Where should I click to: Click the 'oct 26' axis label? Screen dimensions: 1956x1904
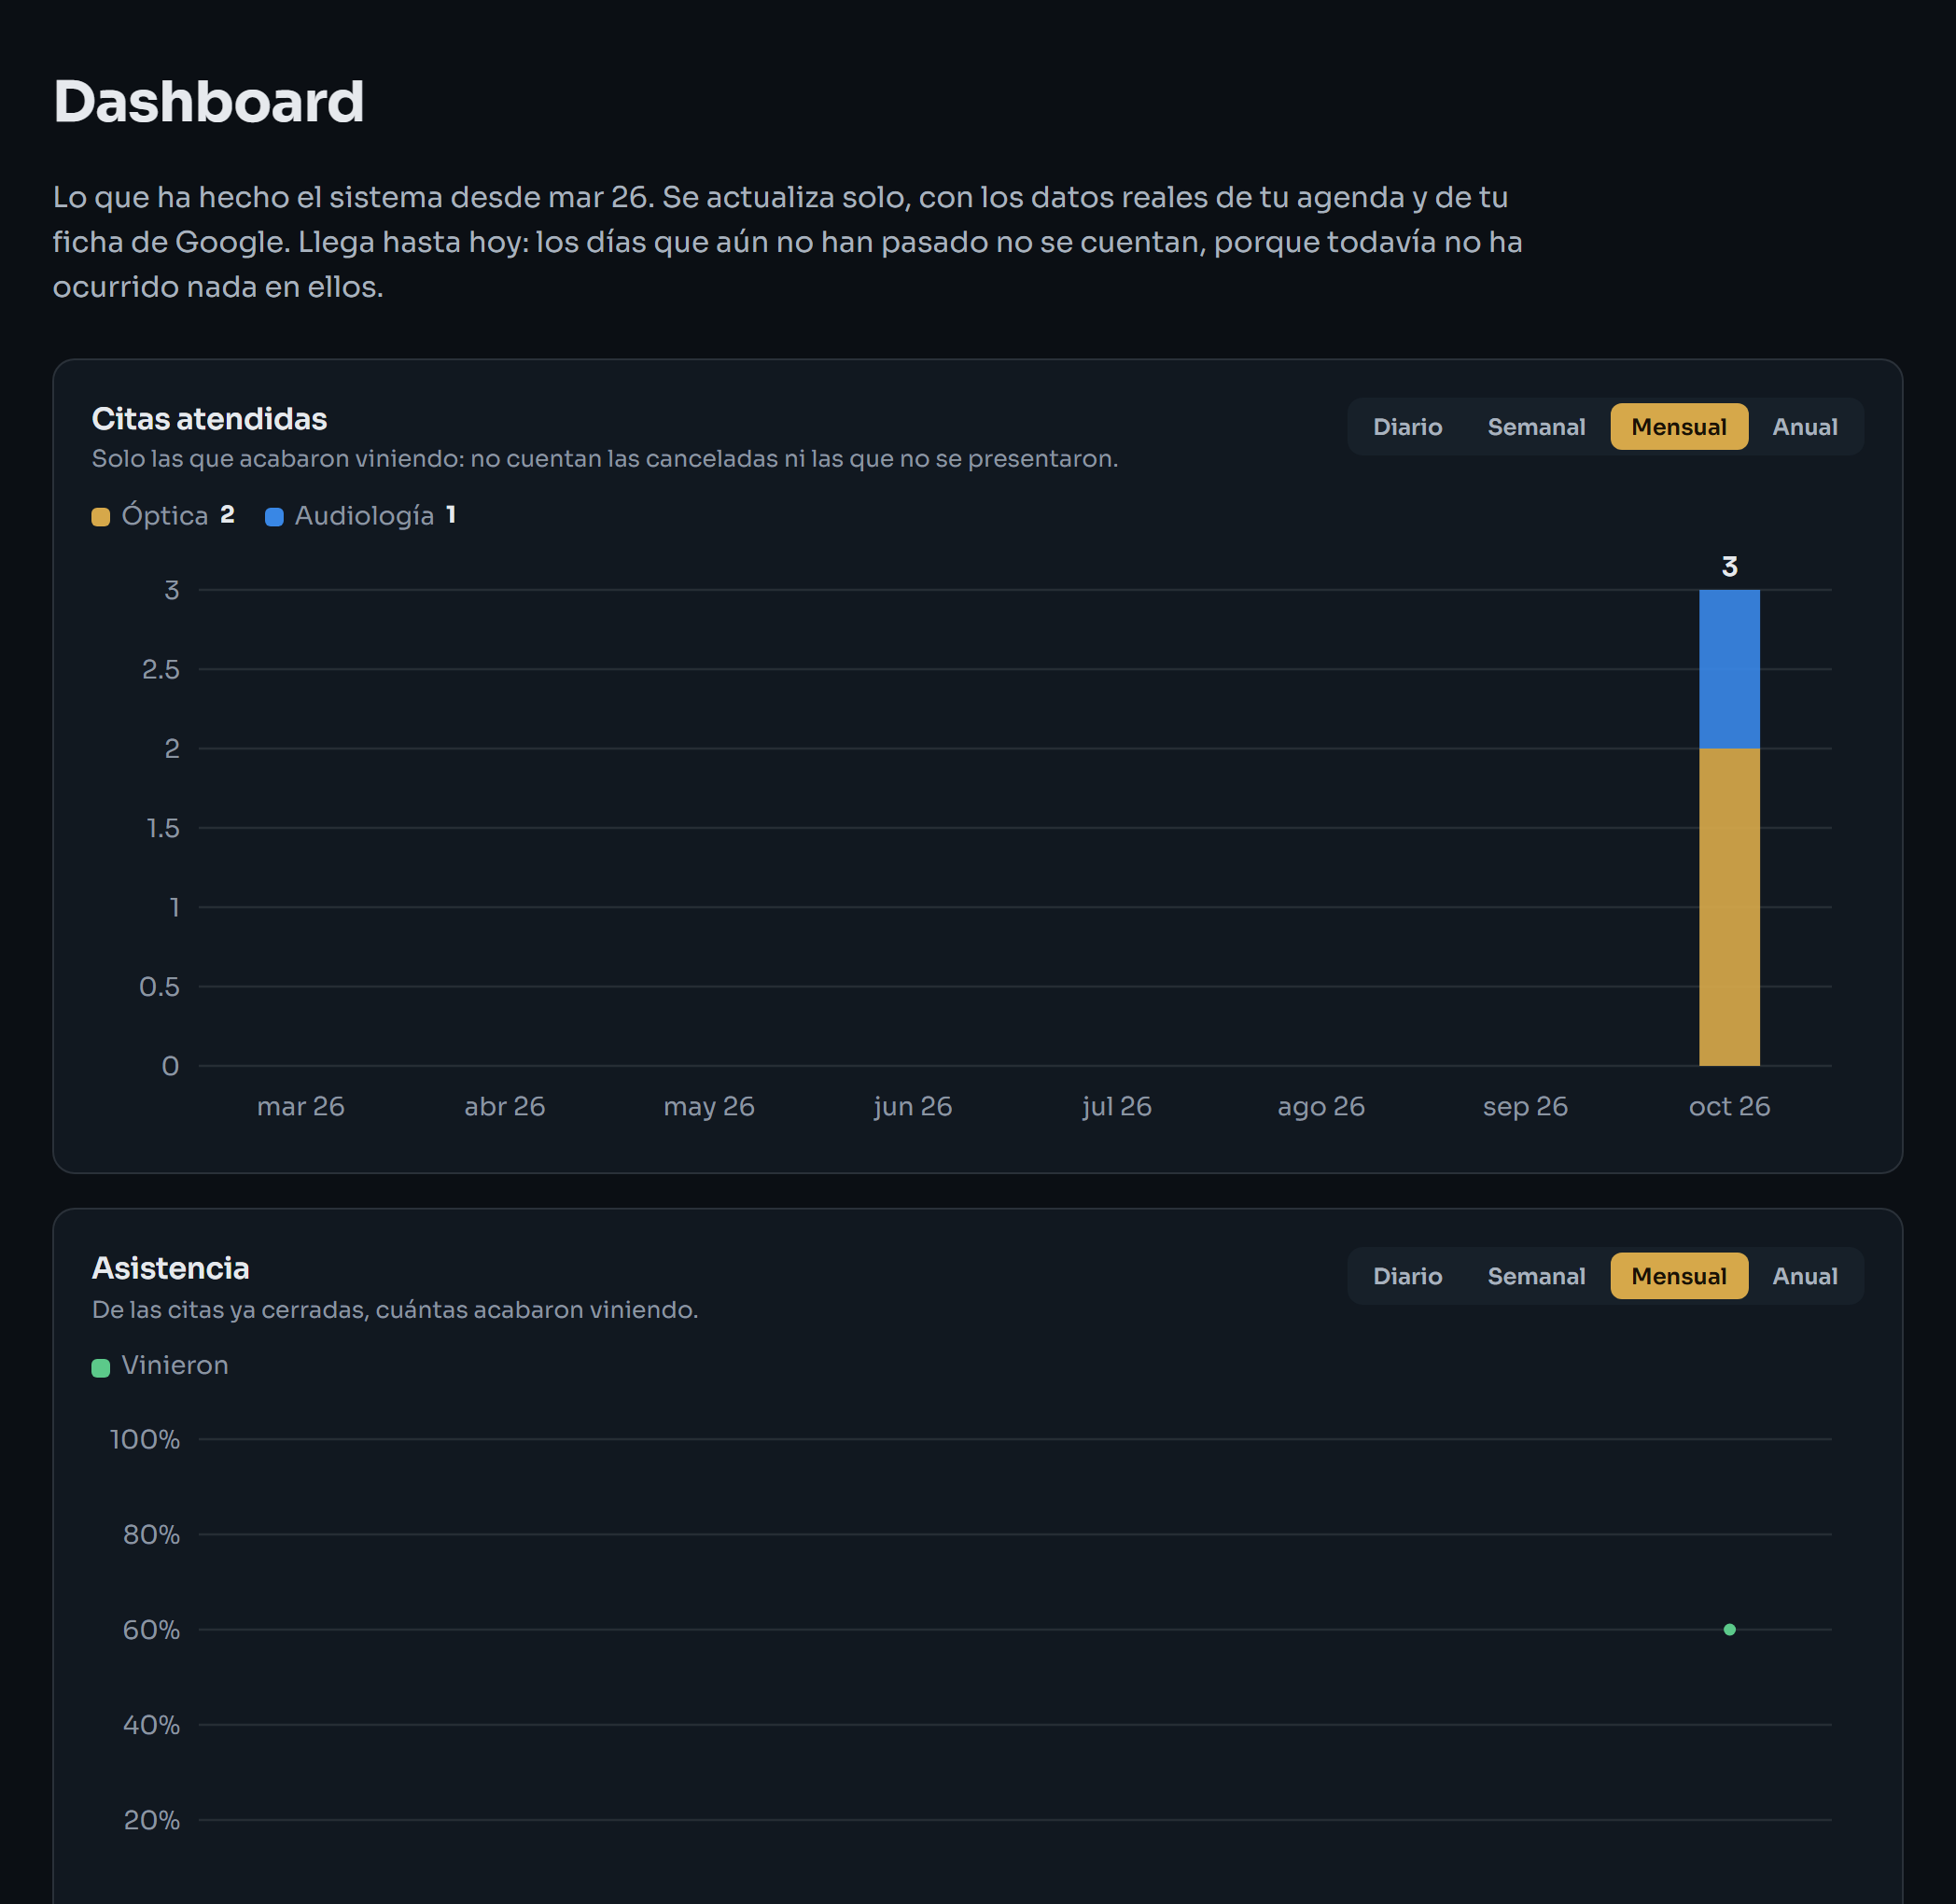pos(1729,1106)
